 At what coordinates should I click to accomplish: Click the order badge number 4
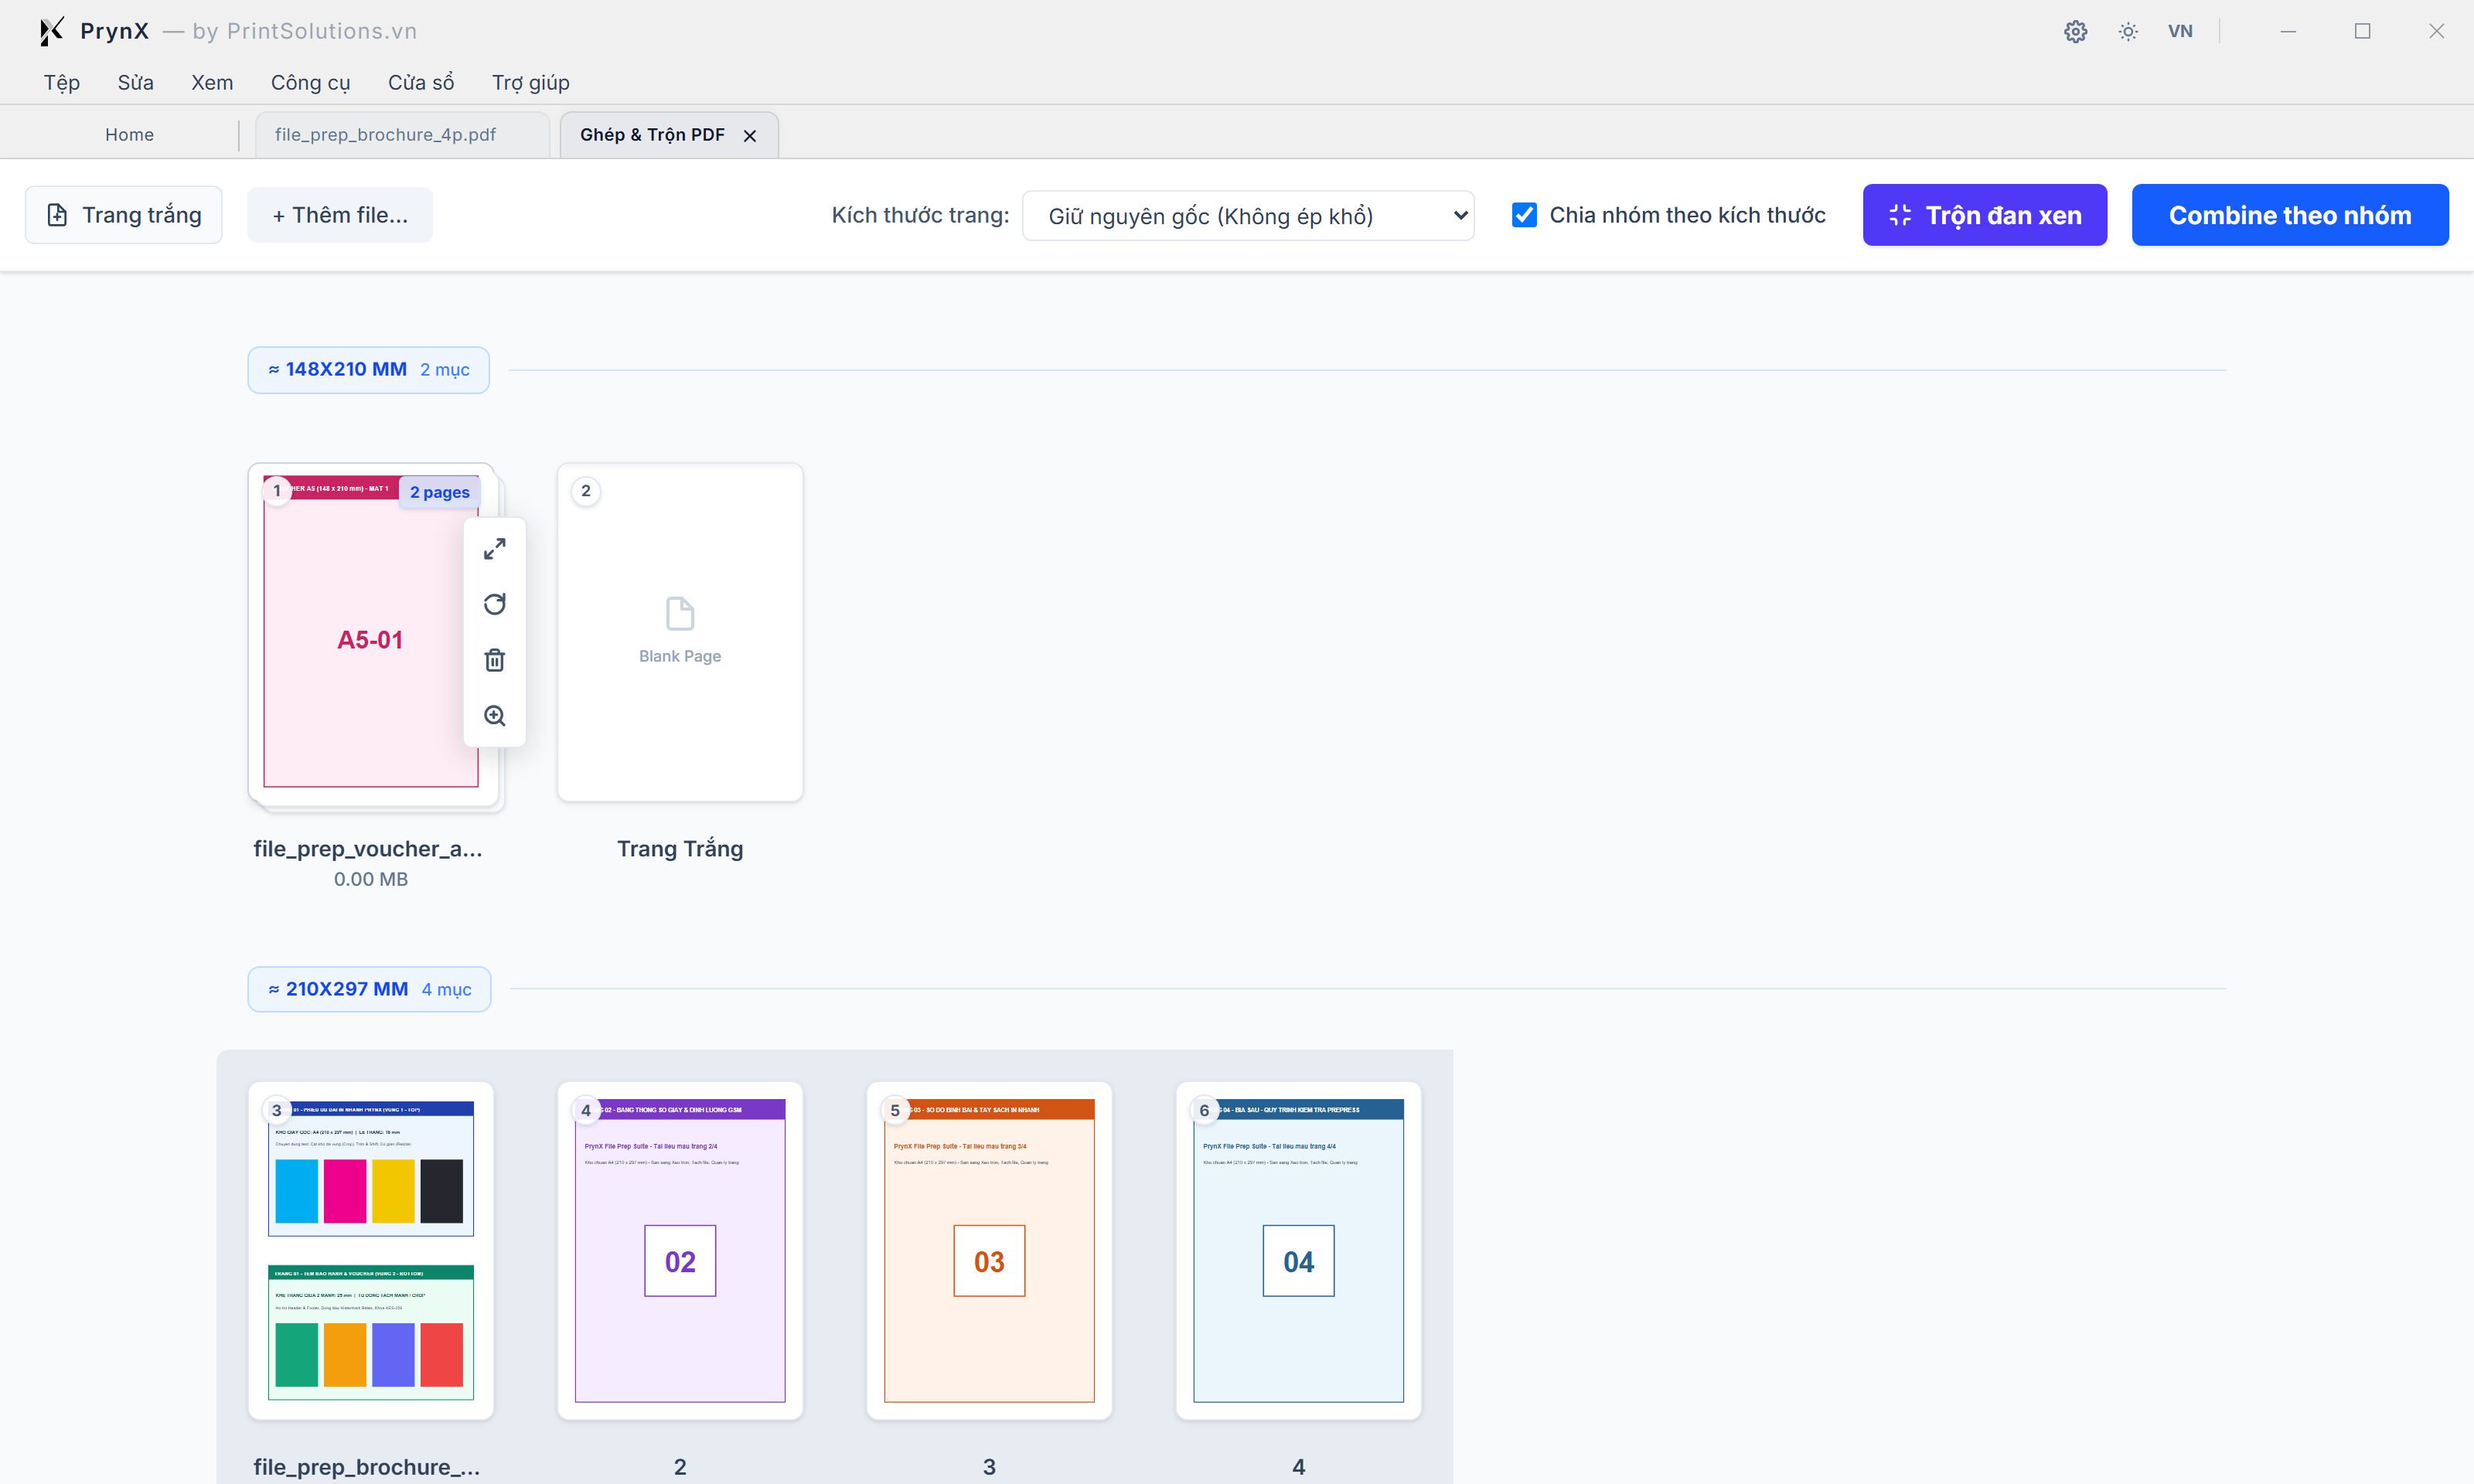586,1110
